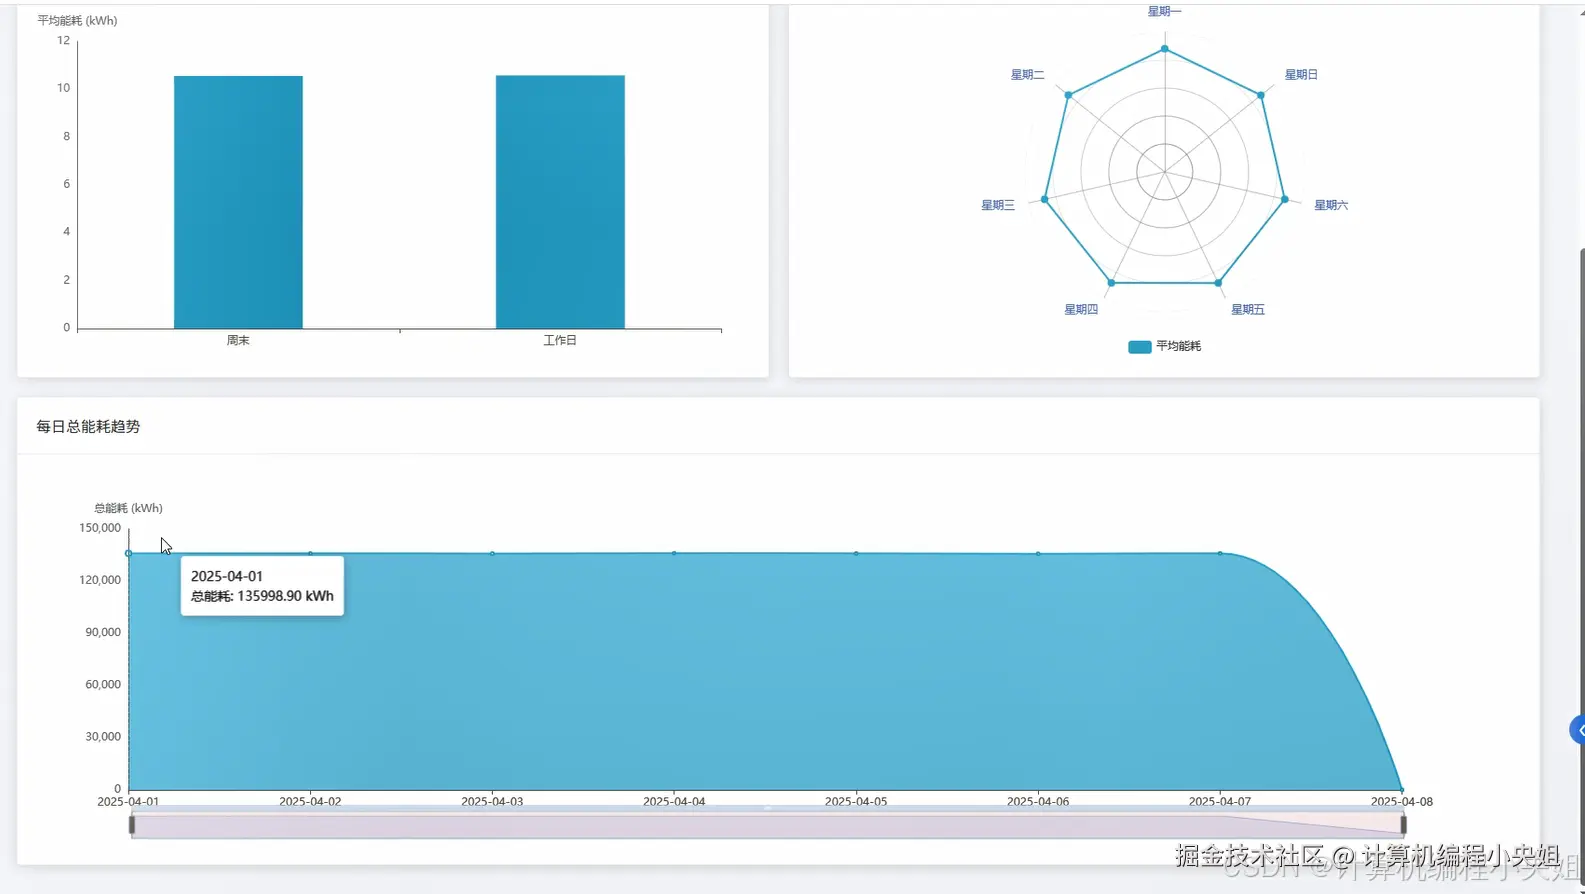This screenshot has width=1585, height=894.
Task: Click the 星期六 radar axis label
Action: click(x=1331, y=205)
